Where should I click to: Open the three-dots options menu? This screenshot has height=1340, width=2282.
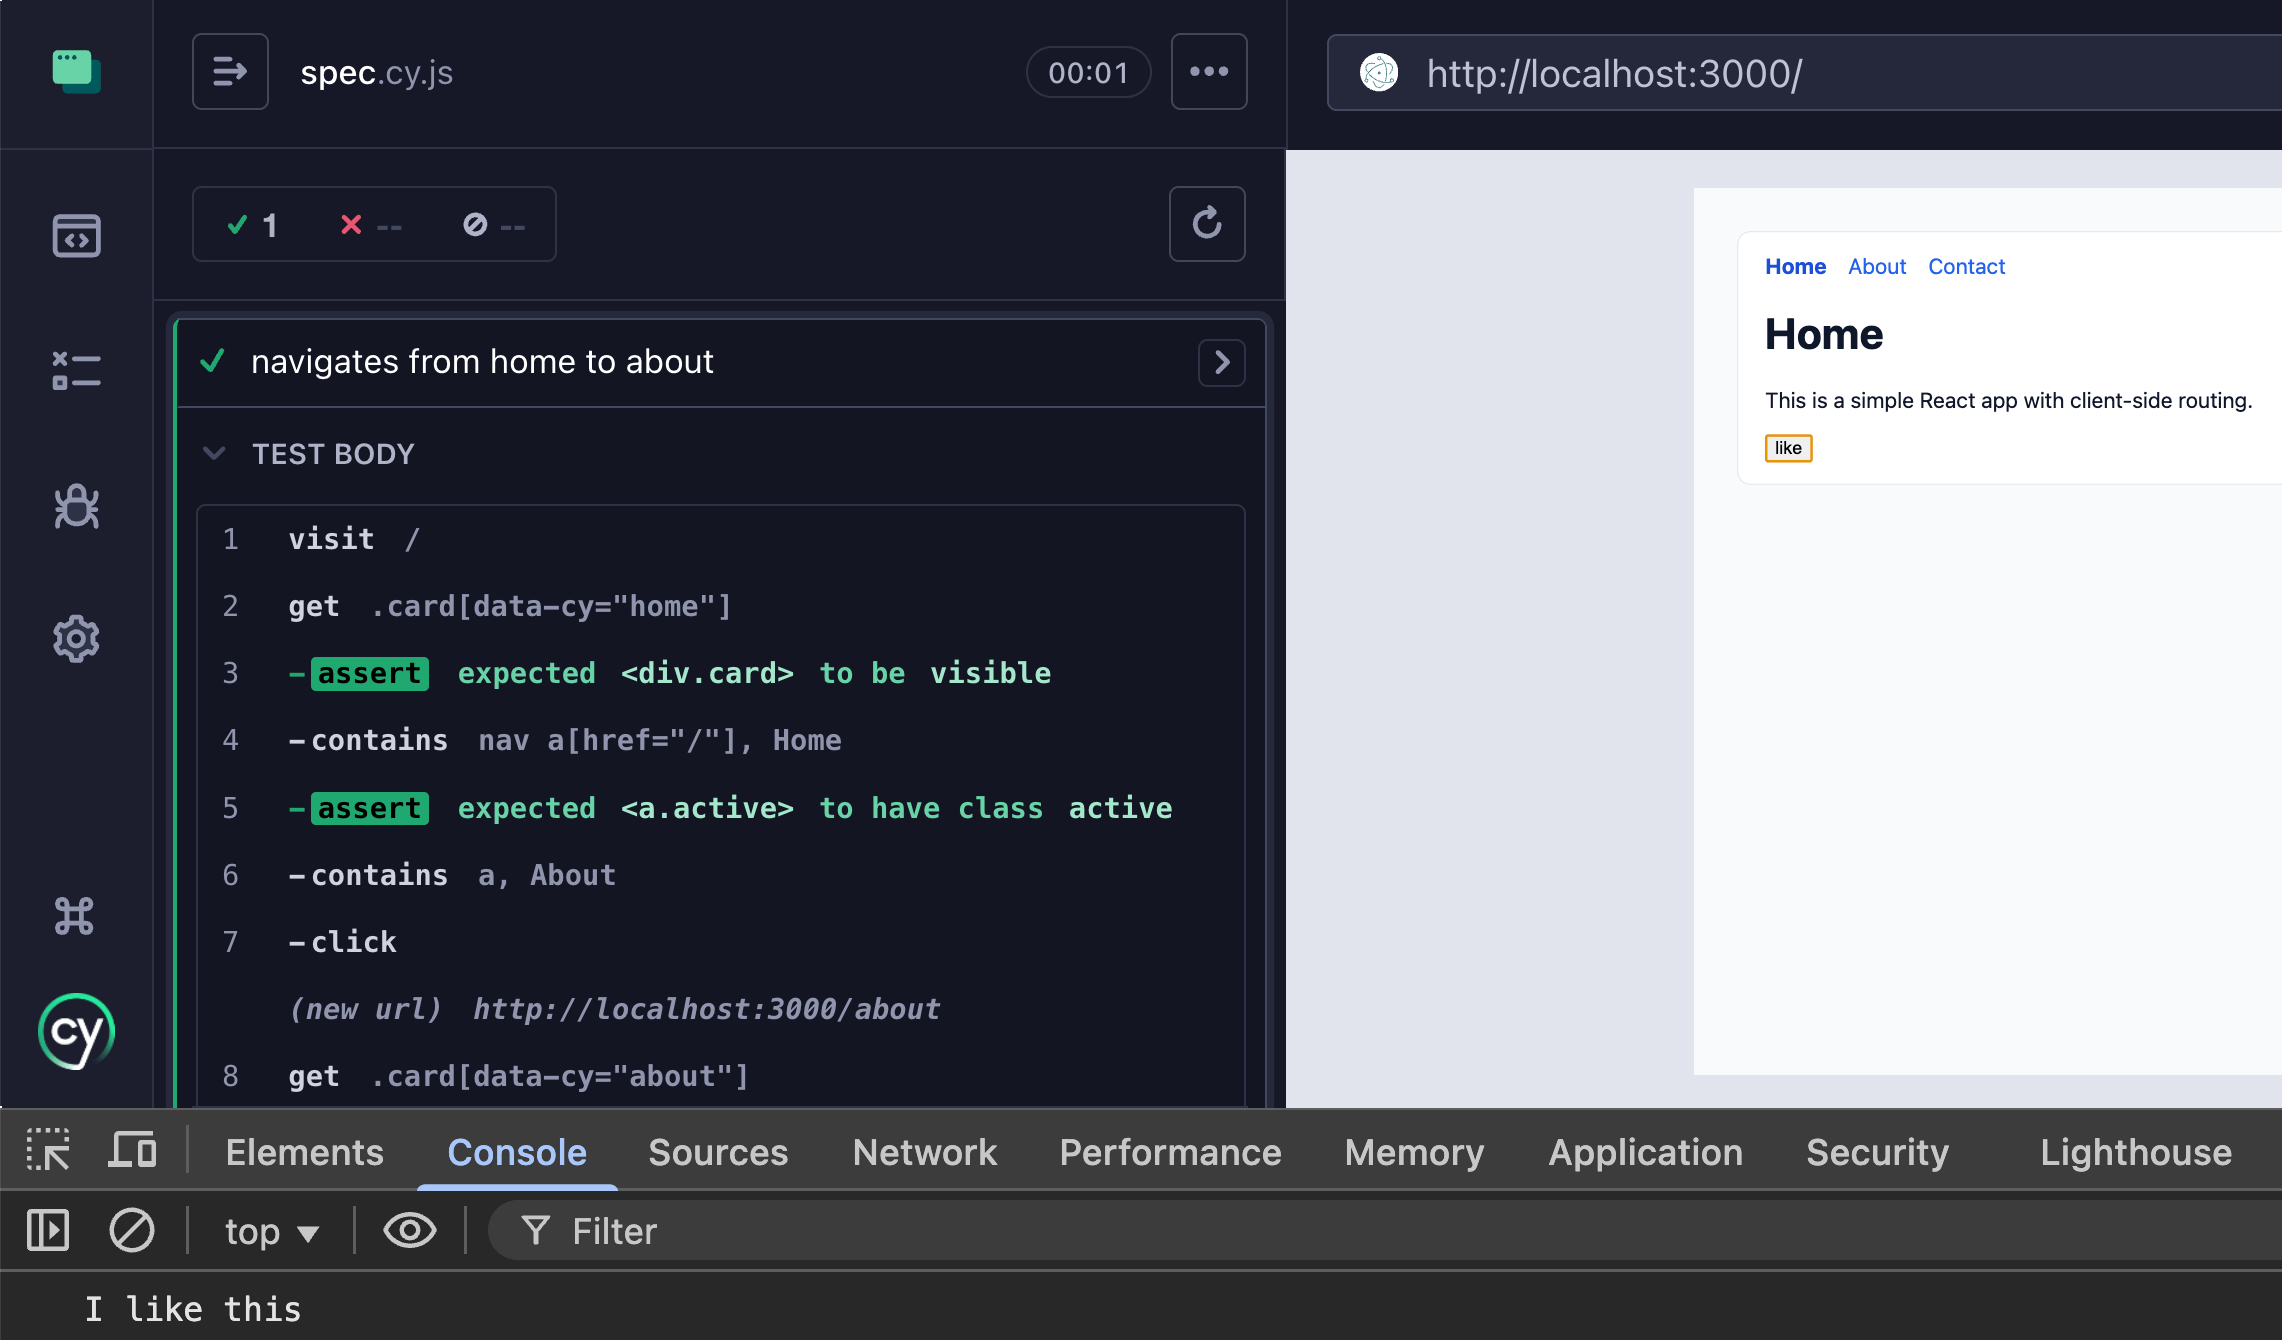click(x=1209, y=72)
